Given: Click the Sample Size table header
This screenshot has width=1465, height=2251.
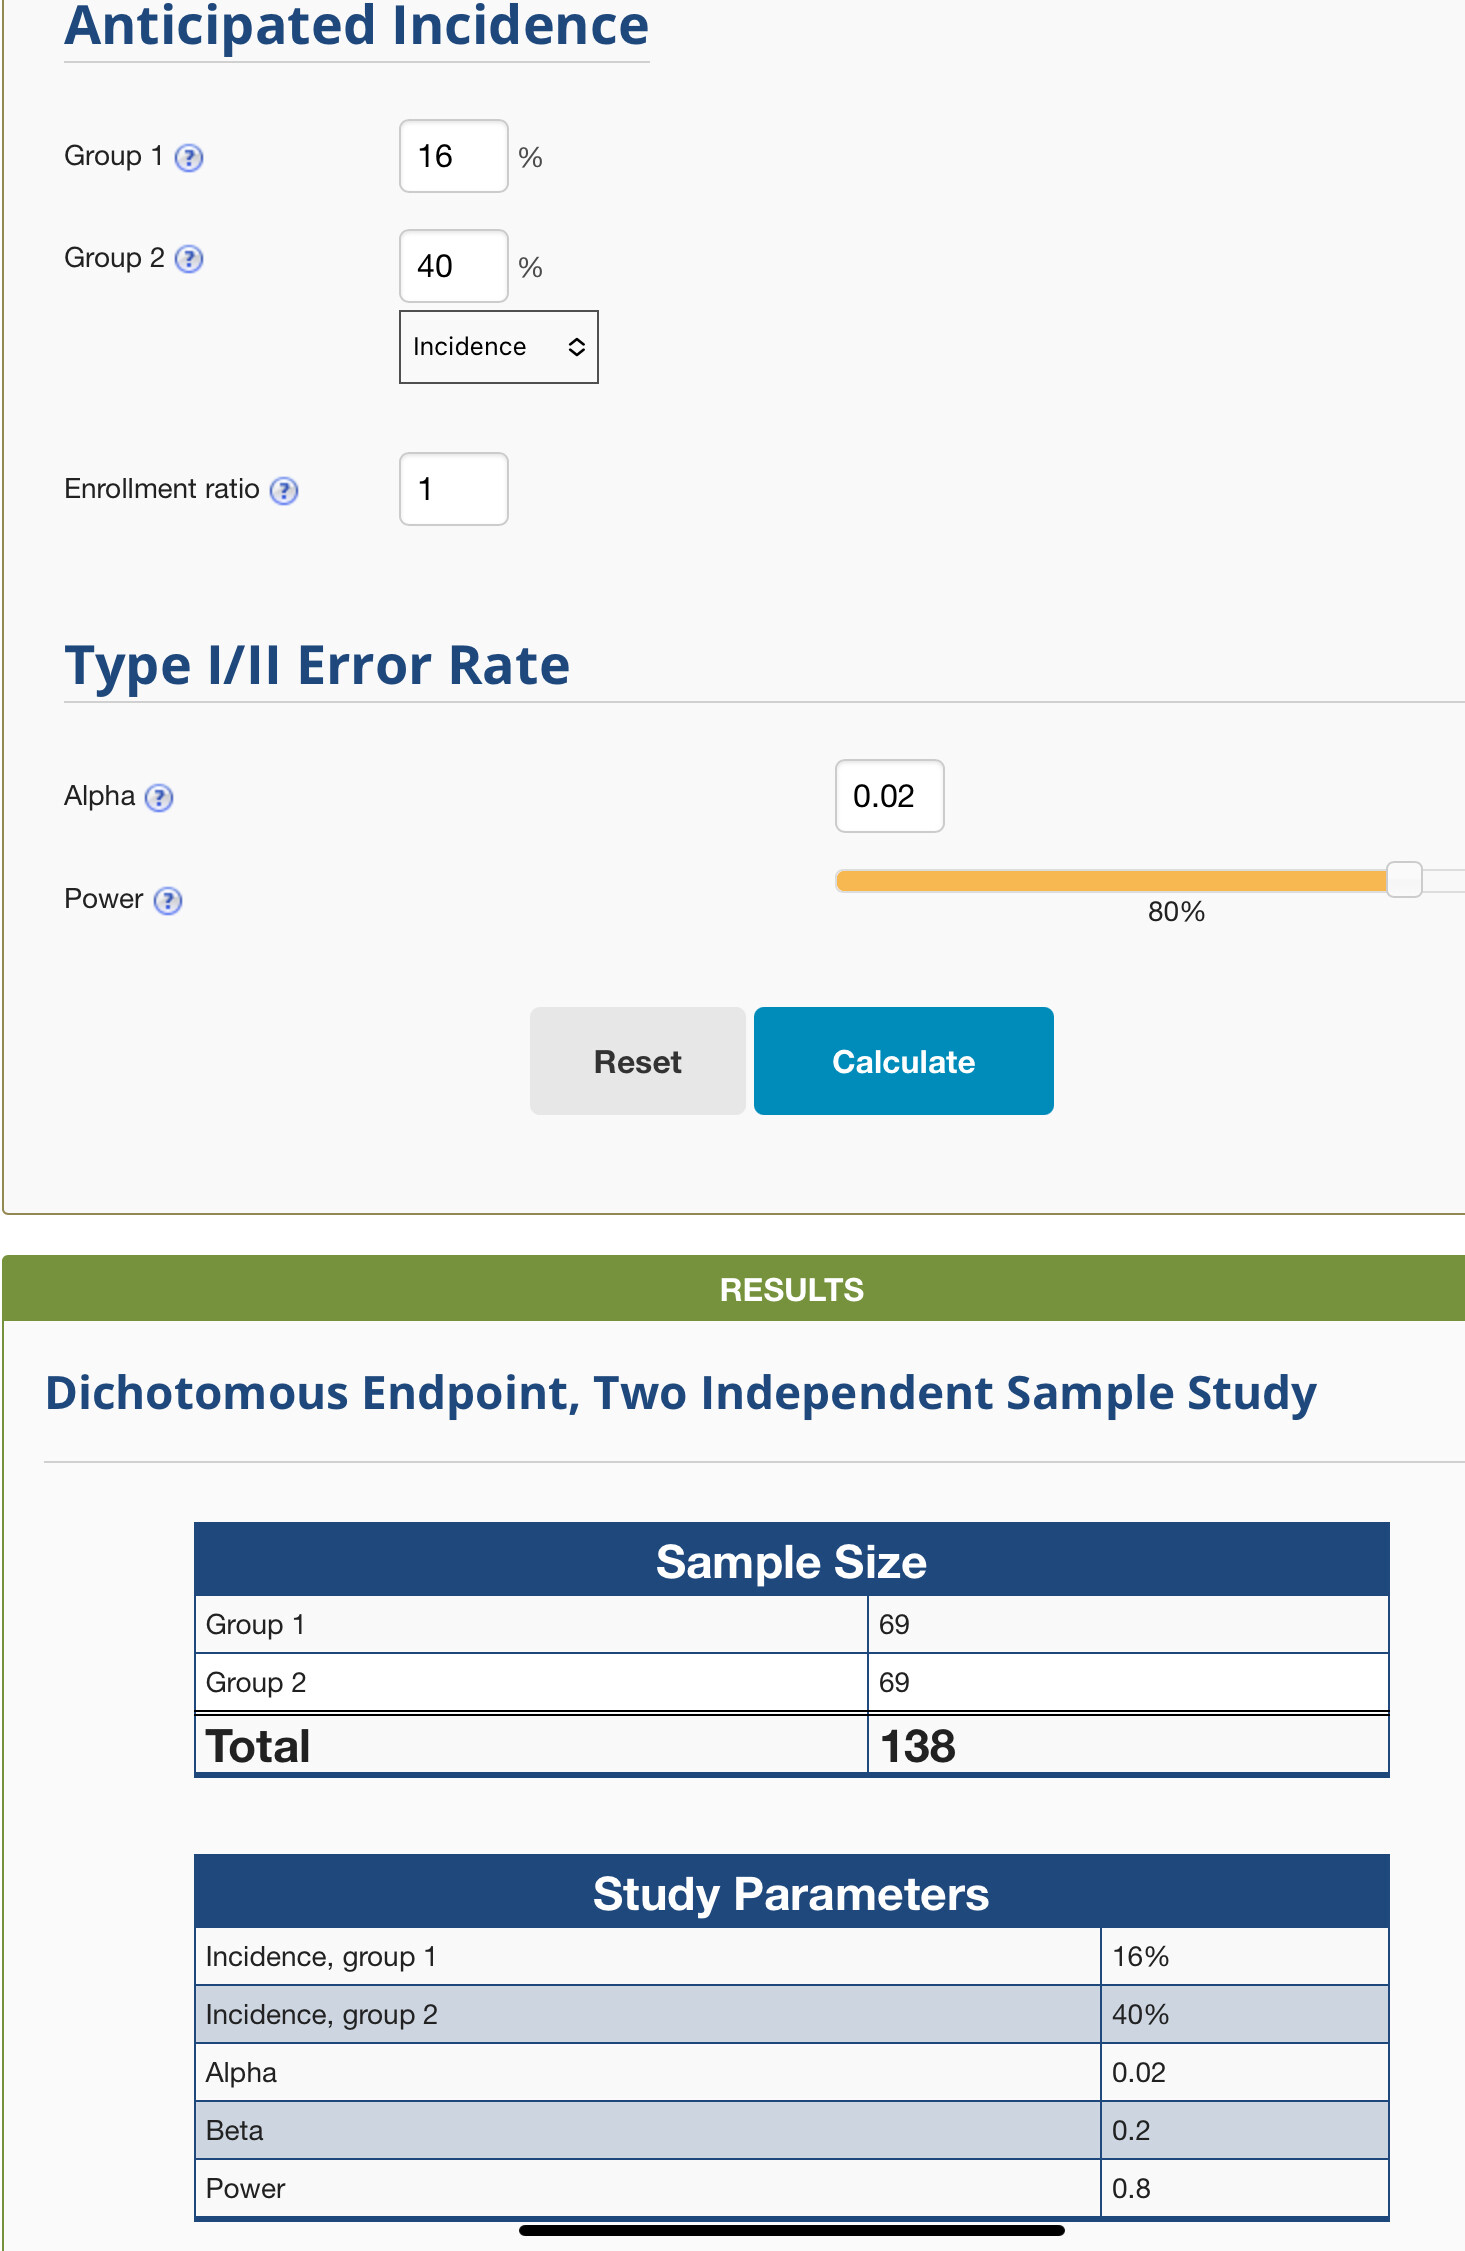Looking at the screenshot, I should point(792,1560).
